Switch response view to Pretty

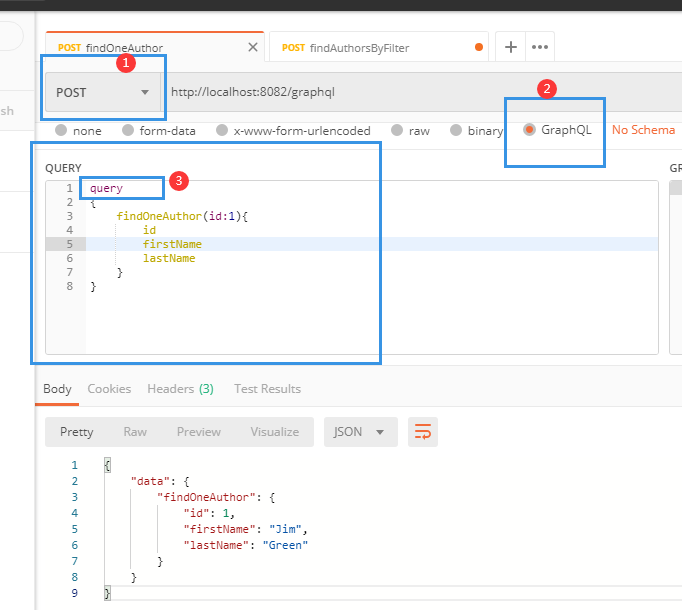[77, 432]
